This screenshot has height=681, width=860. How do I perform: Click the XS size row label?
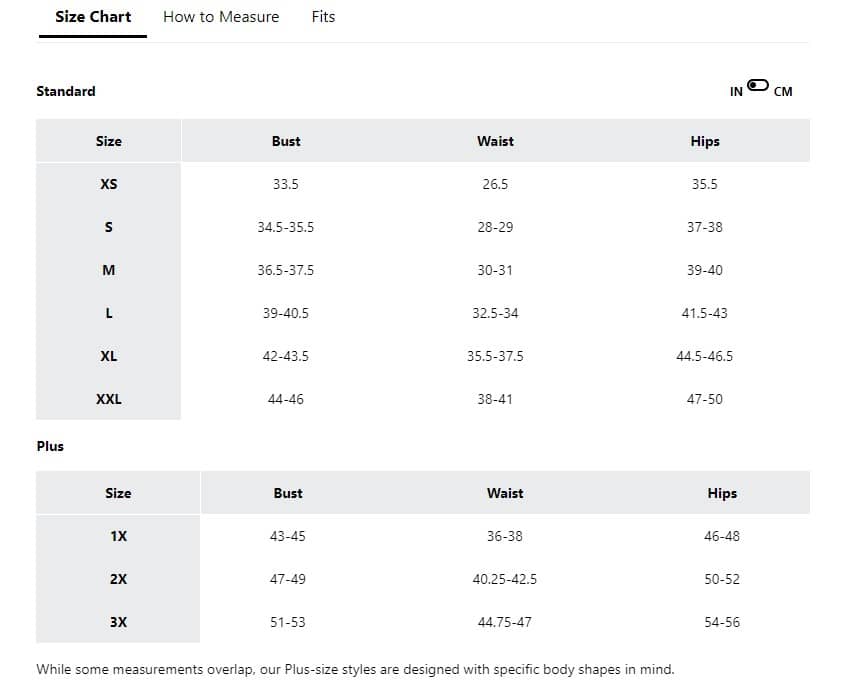[x=109, y=185]
